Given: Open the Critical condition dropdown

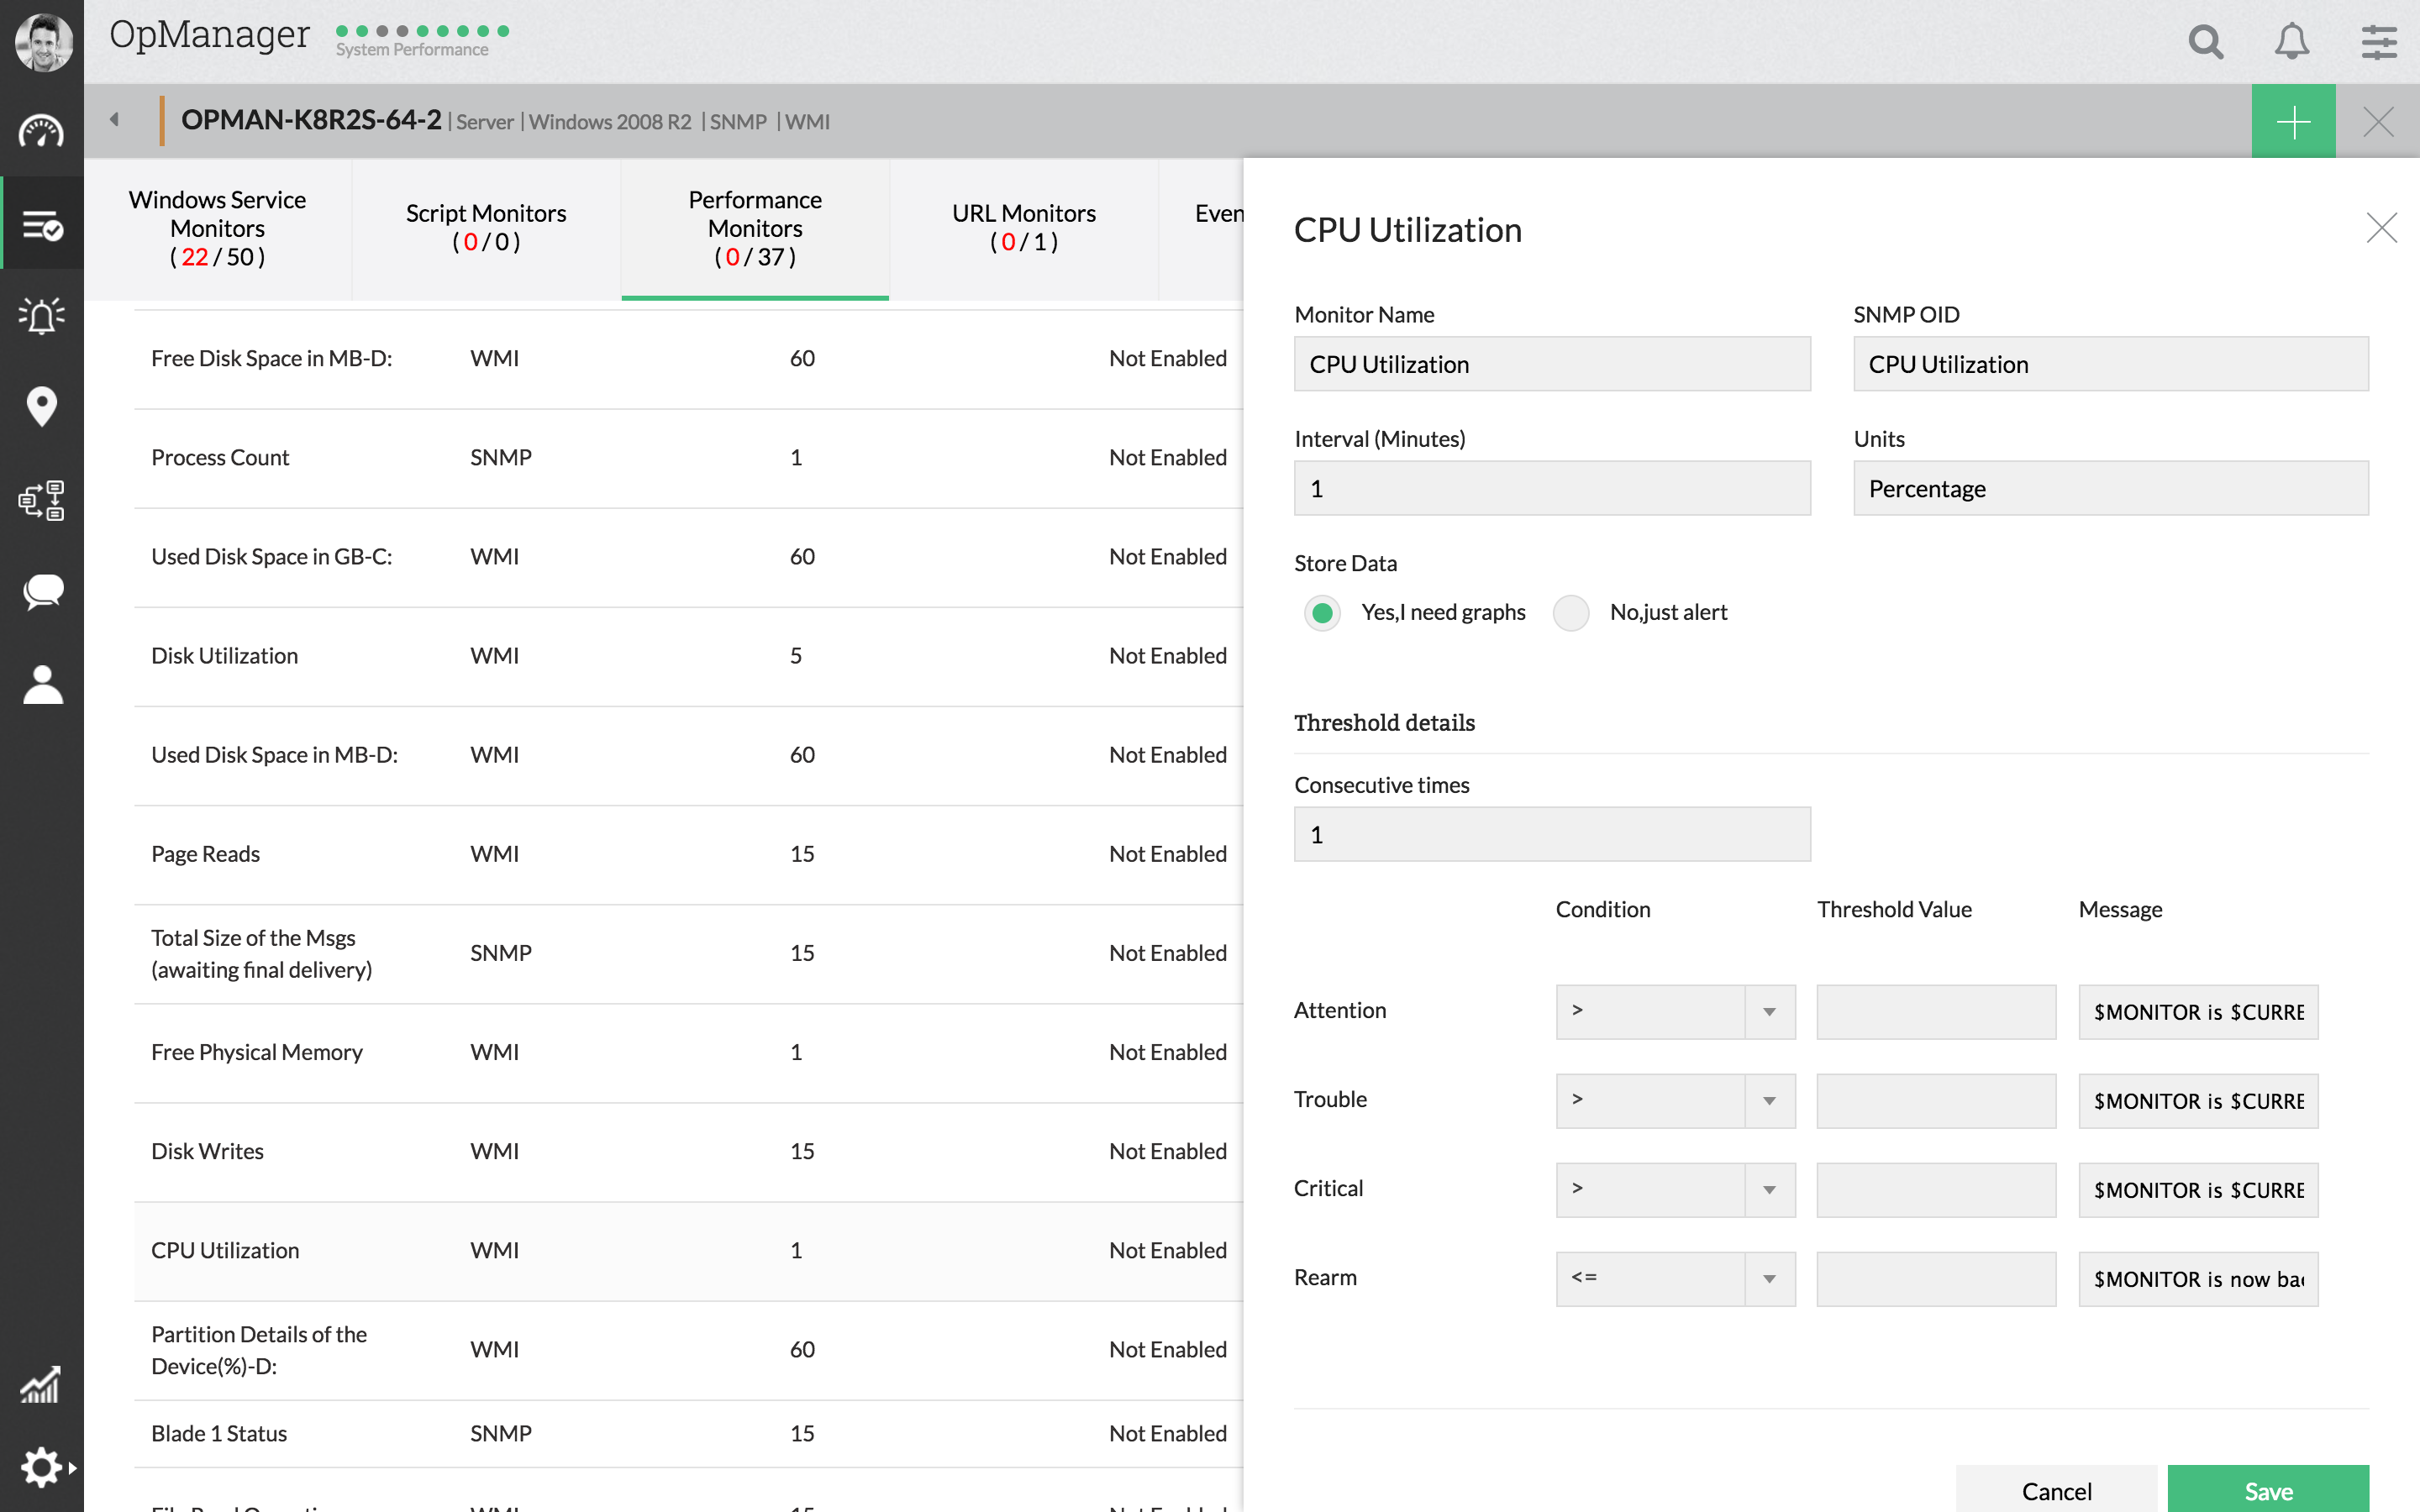Looking at the screenshot, I should [1675, 1189].
